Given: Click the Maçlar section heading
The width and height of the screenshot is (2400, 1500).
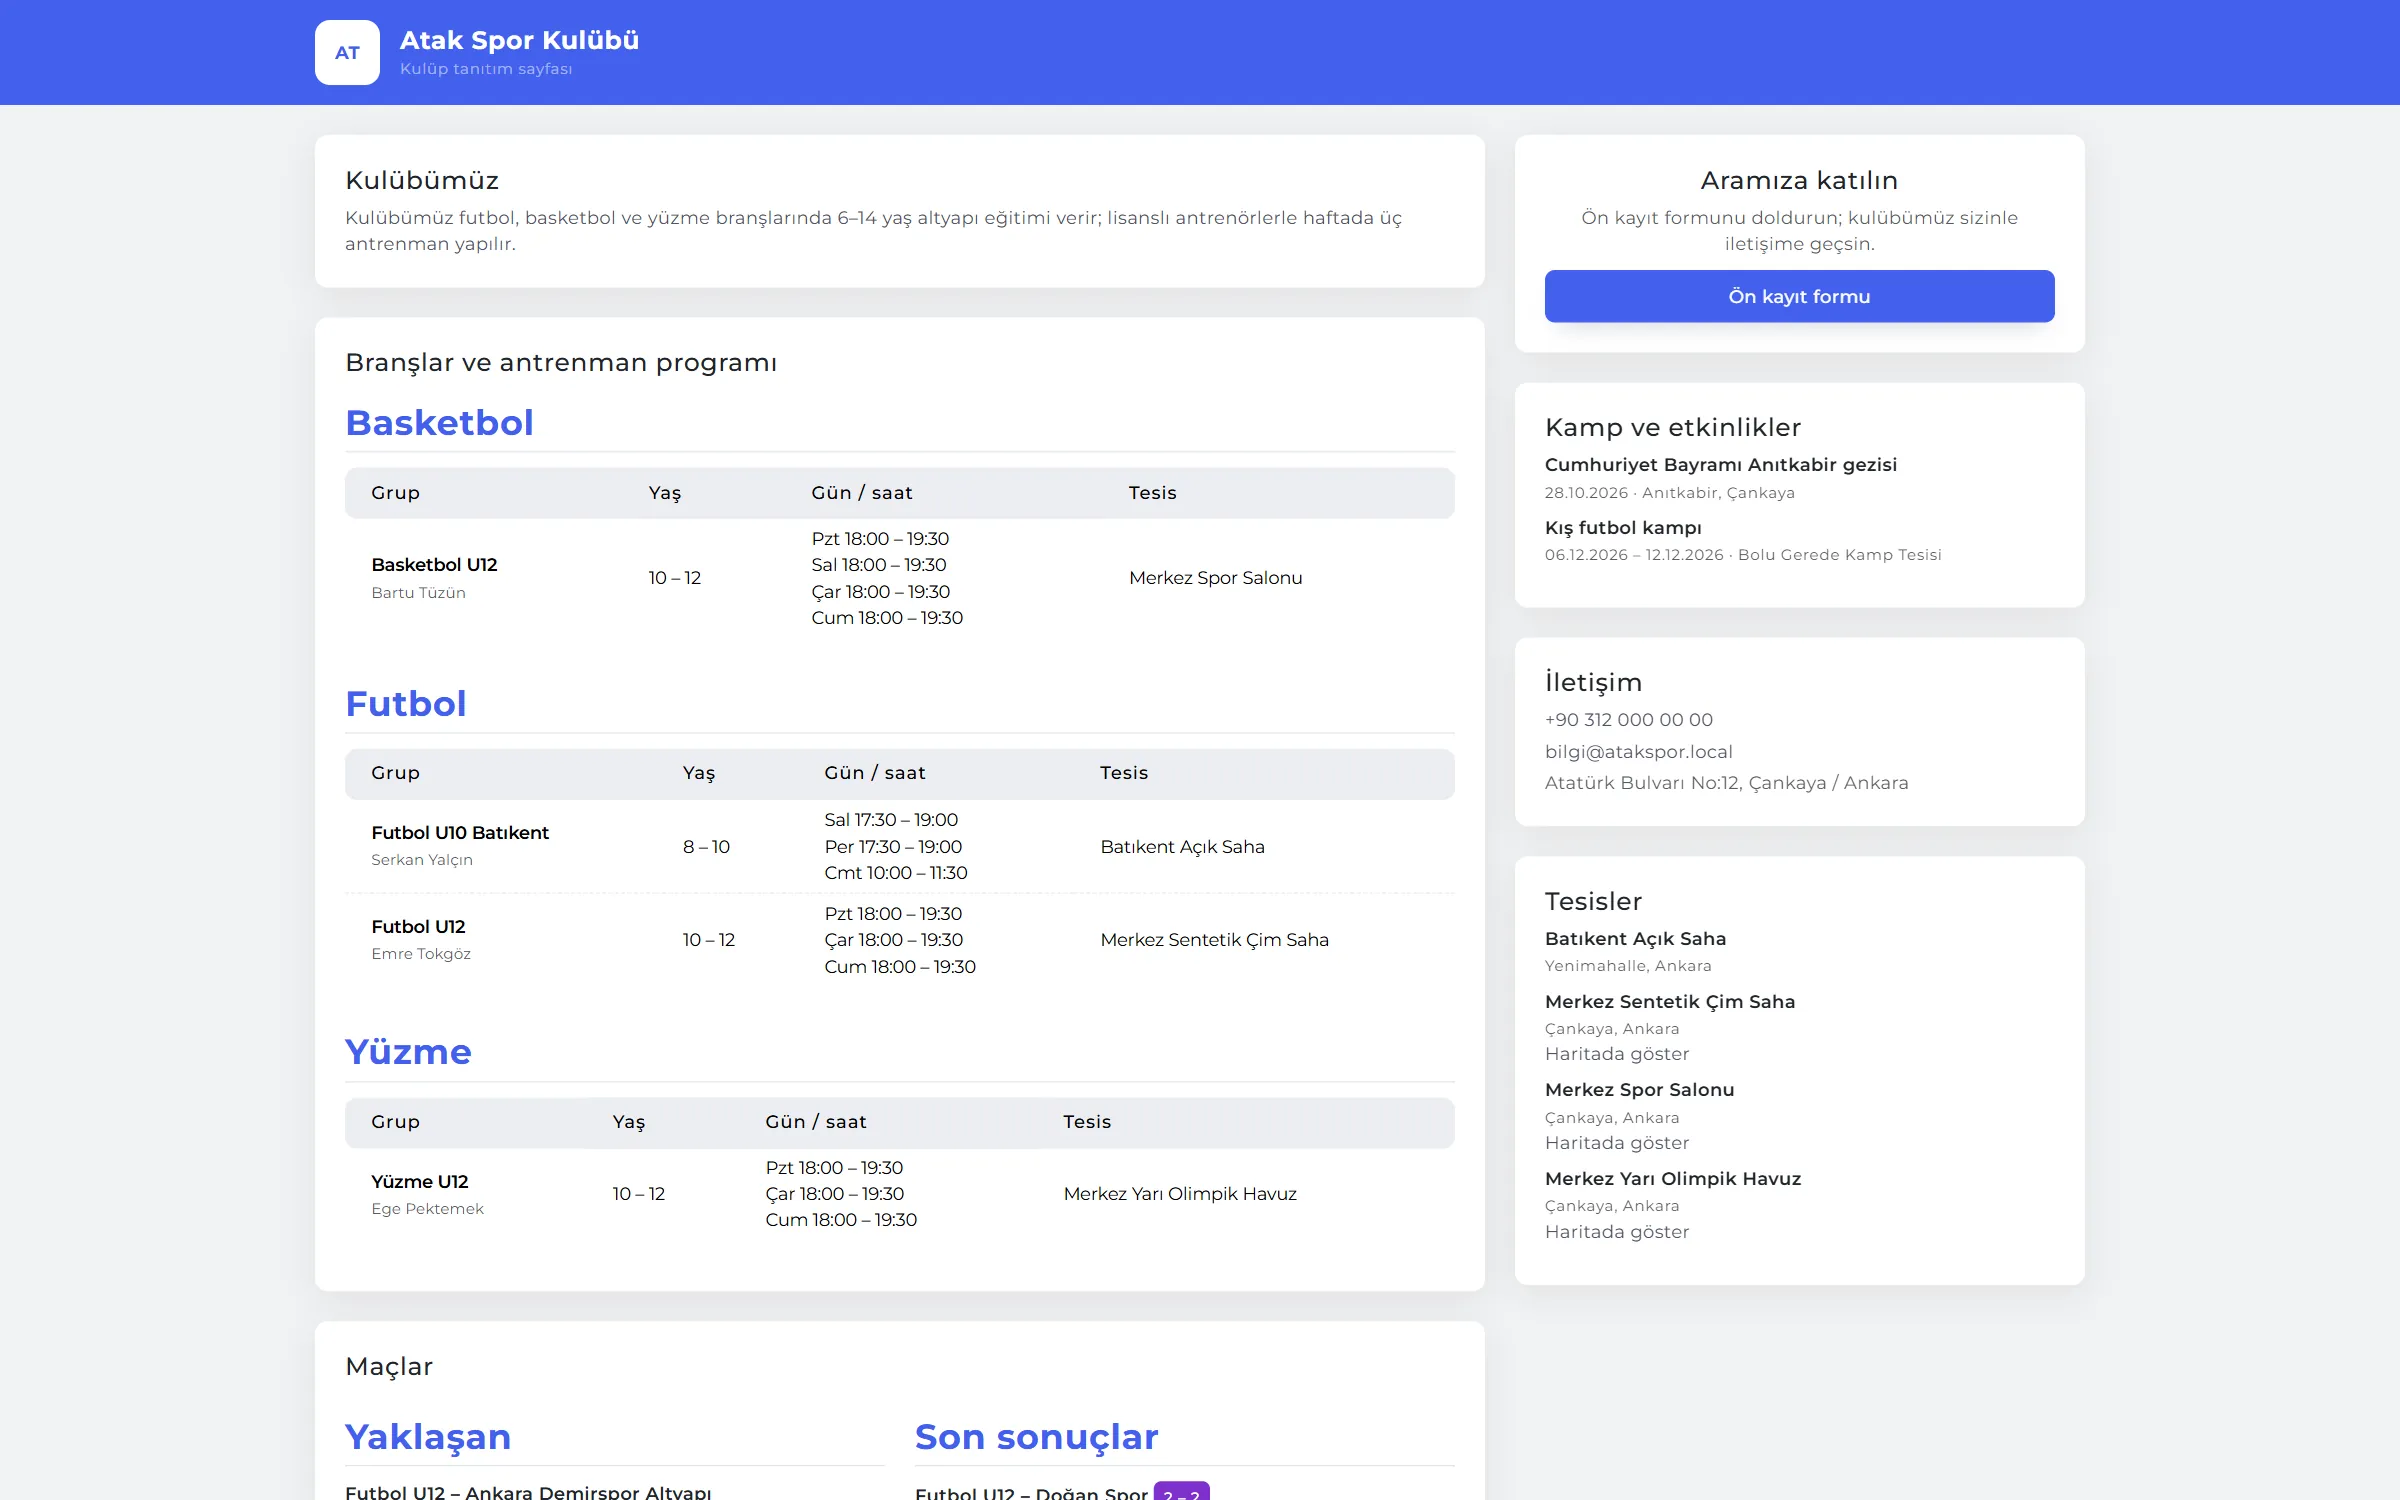Looking at the screenshot, I should [389, 1367].
